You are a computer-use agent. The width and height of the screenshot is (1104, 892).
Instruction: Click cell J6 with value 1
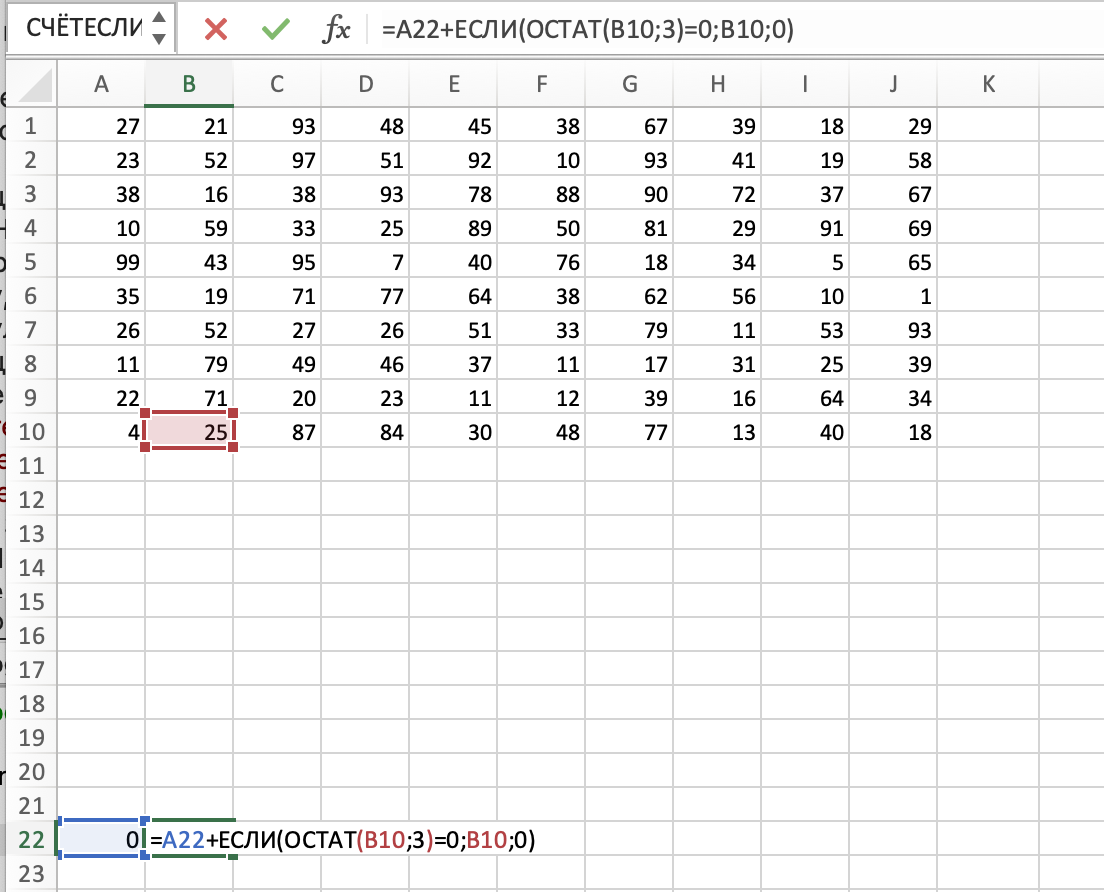[x=893, y=297]
